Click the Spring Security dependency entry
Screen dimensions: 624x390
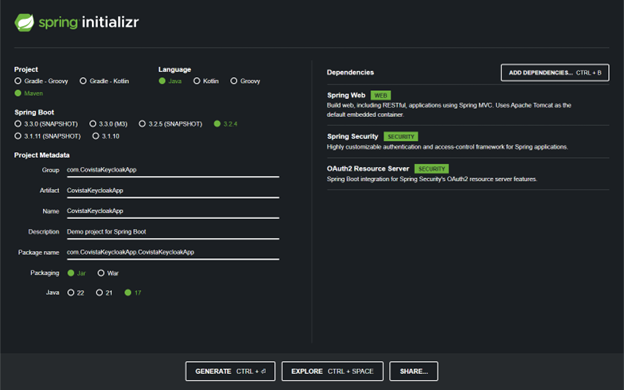pyautogui.click(x=468, y=142)
